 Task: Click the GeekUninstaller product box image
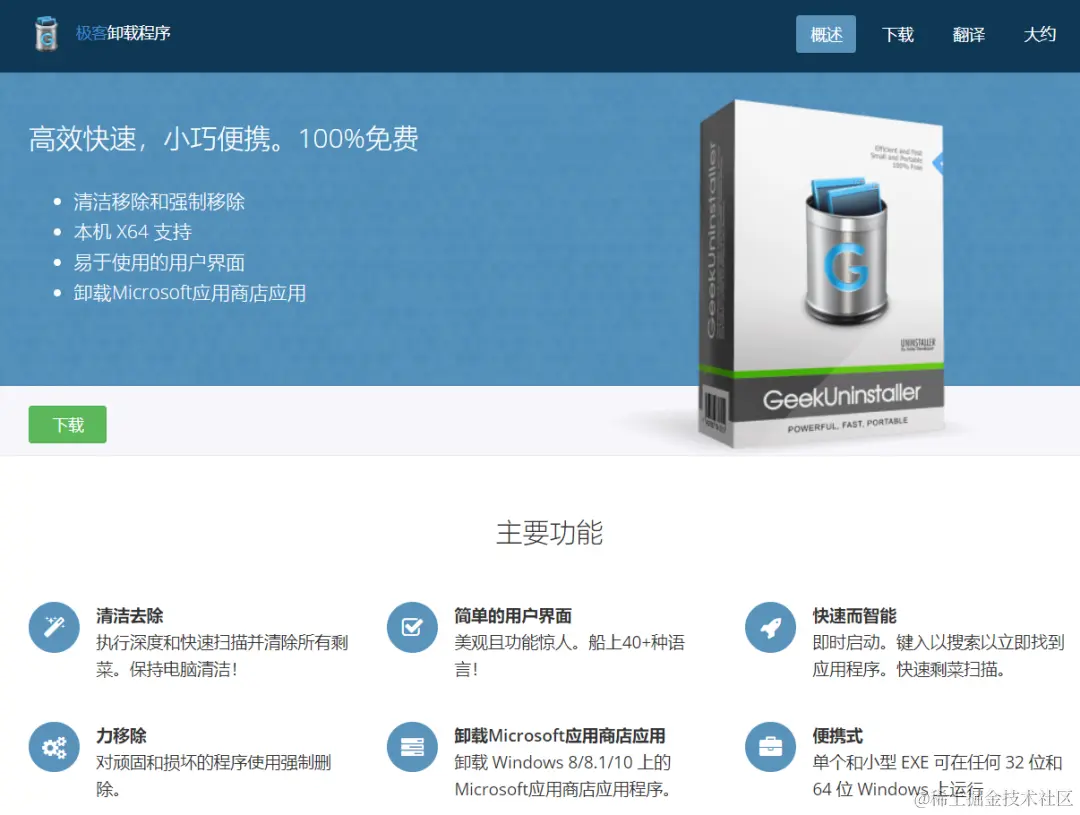[821, 274]
